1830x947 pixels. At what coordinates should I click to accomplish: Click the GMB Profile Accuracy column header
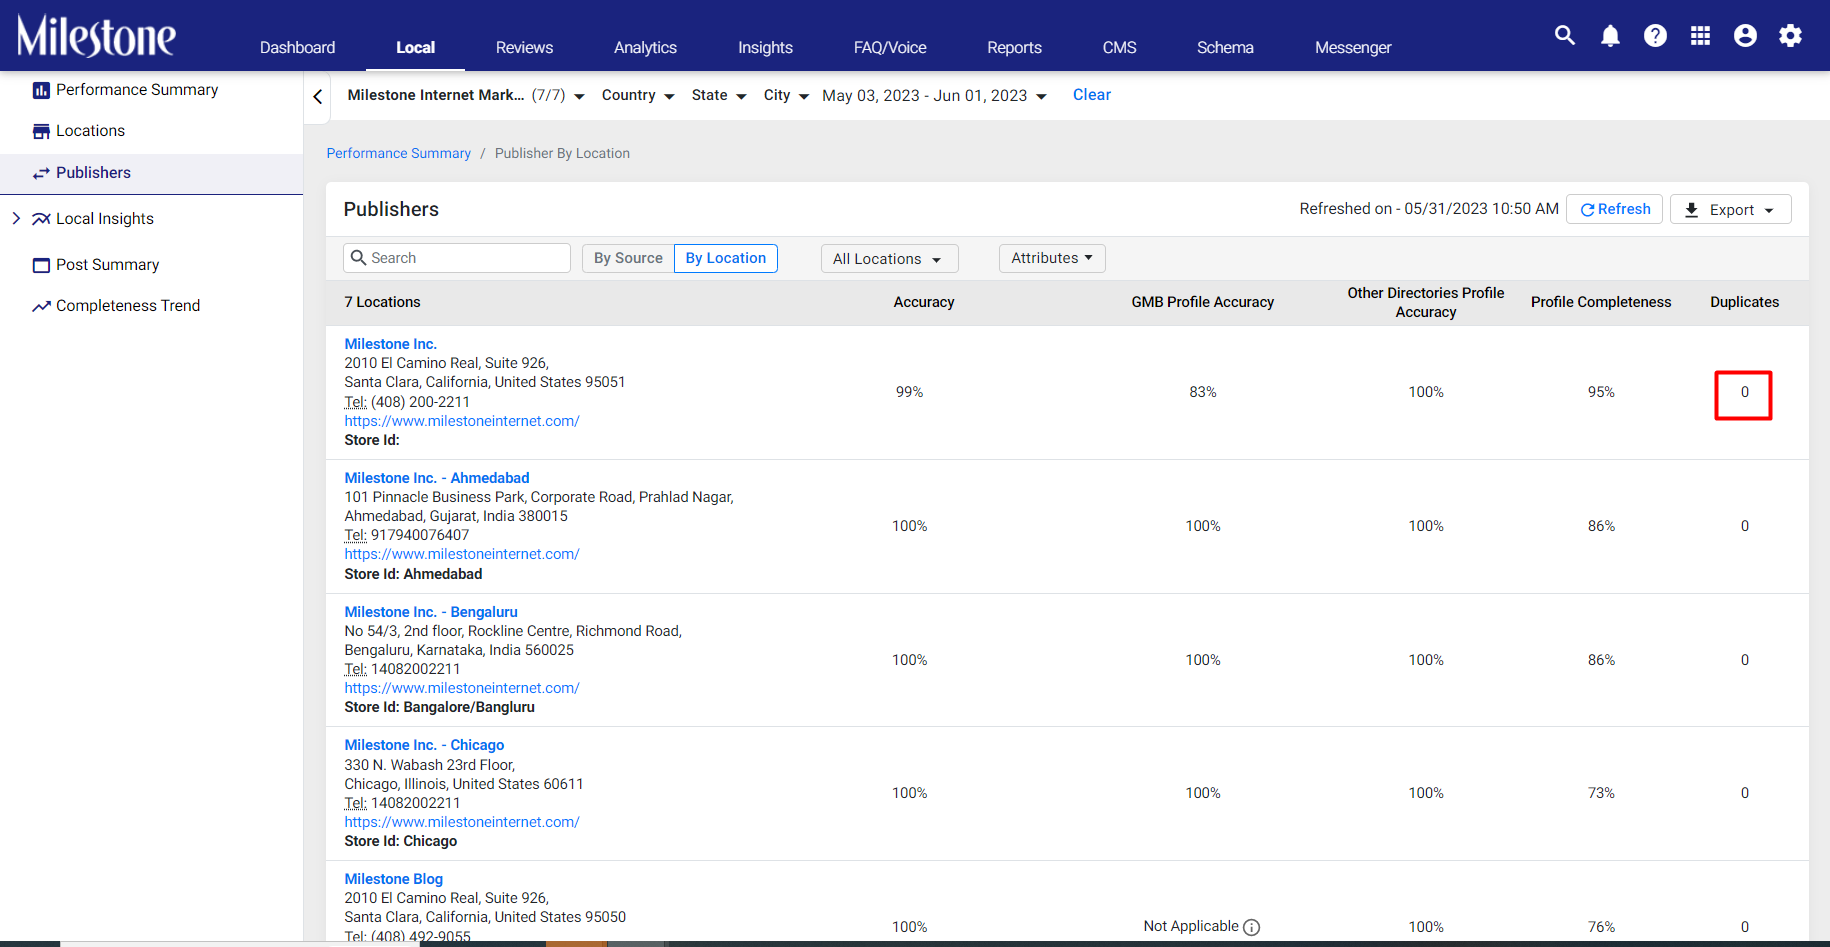coord(1203,302)
